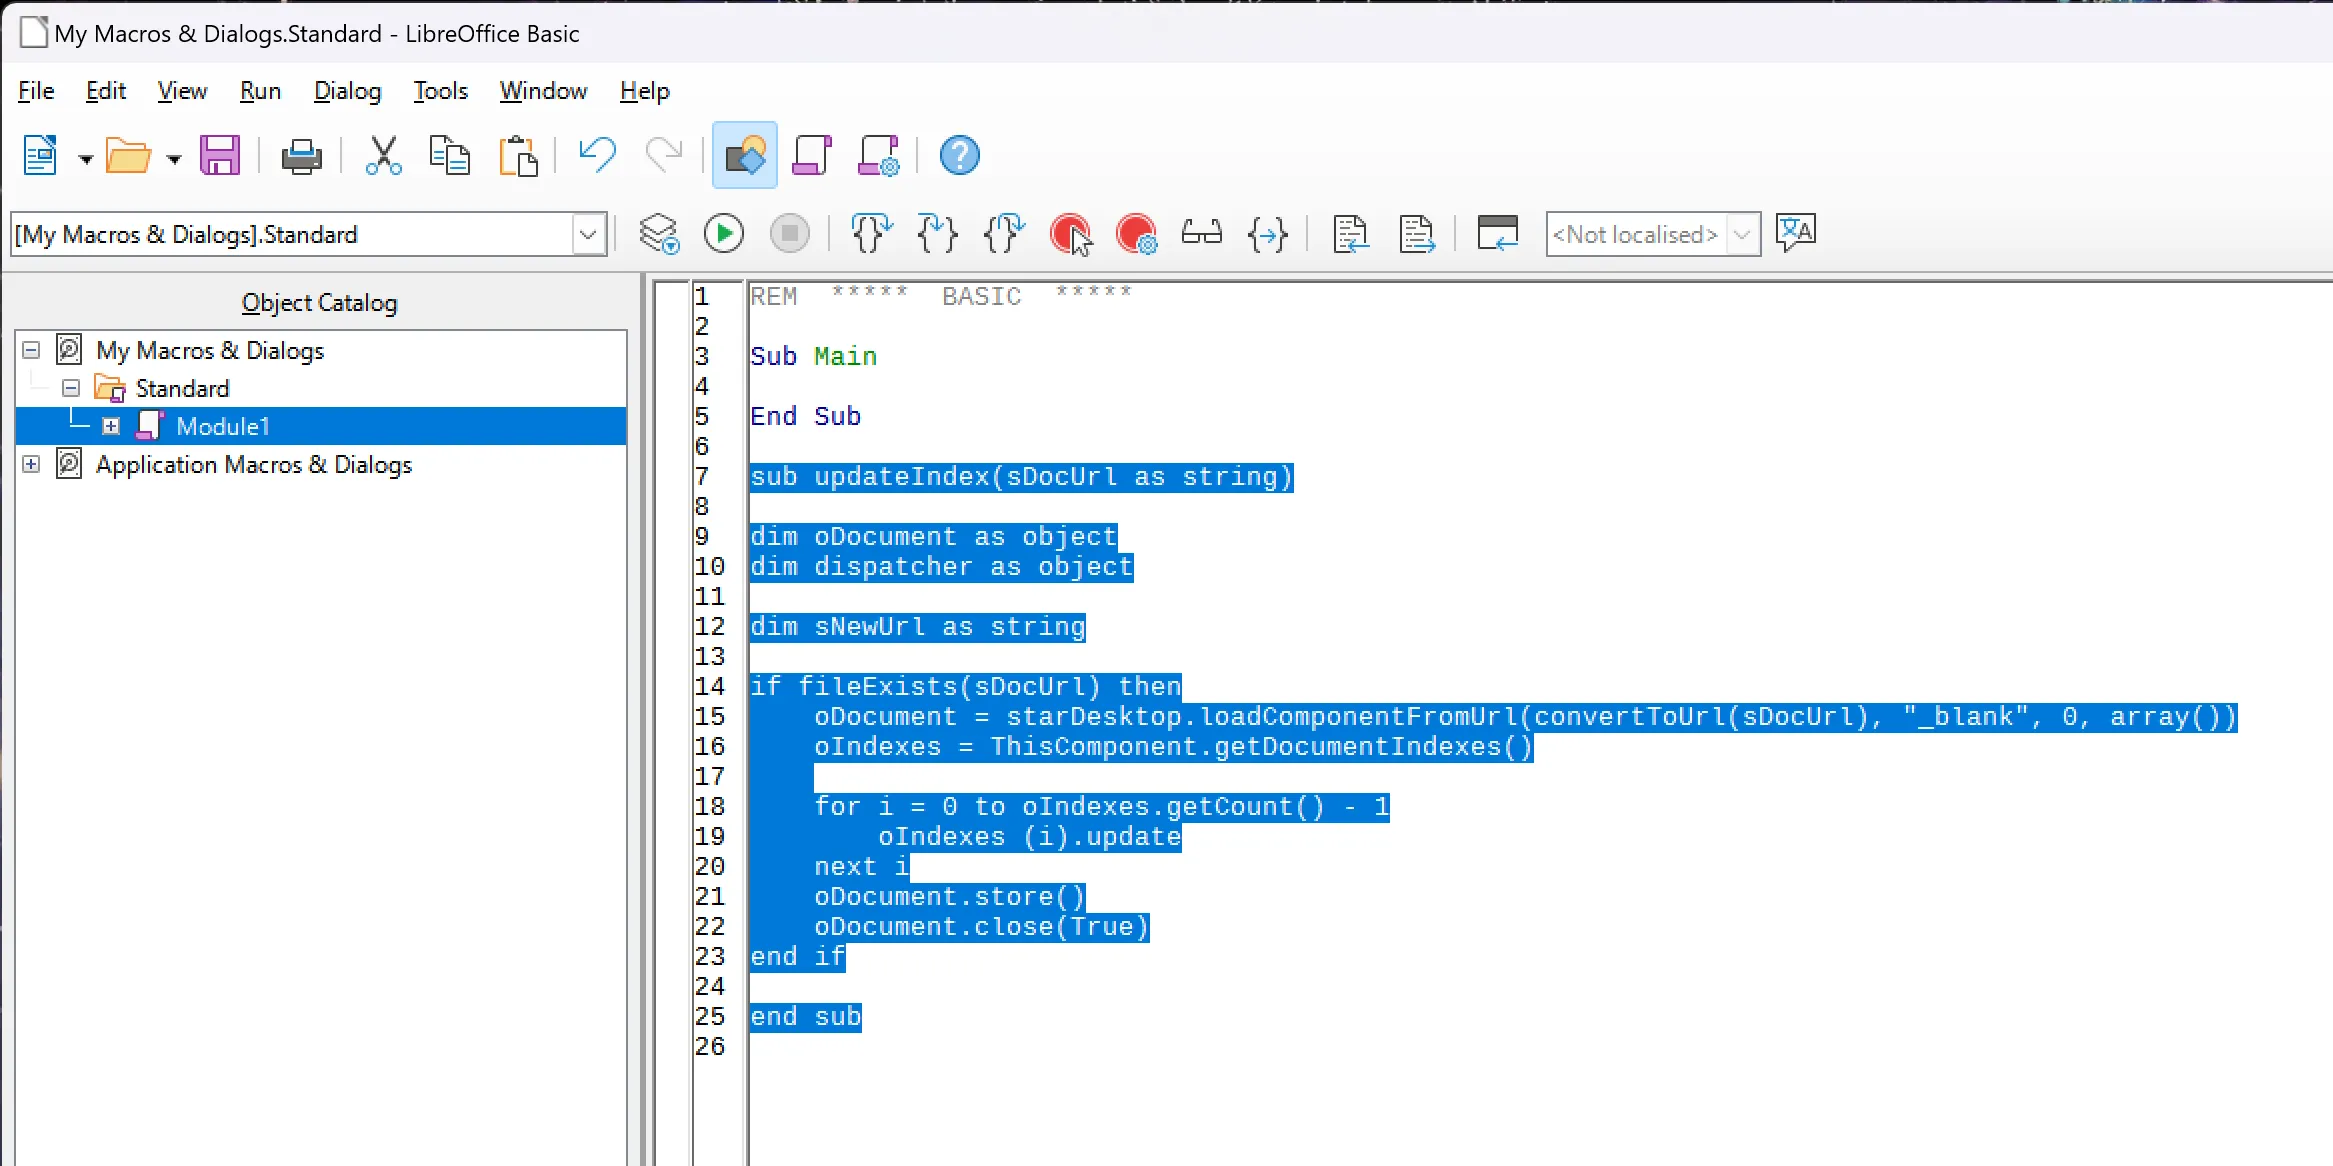2333x1166 pixels.
Task: Click the 'End Sub' code line
Action: 805,417
